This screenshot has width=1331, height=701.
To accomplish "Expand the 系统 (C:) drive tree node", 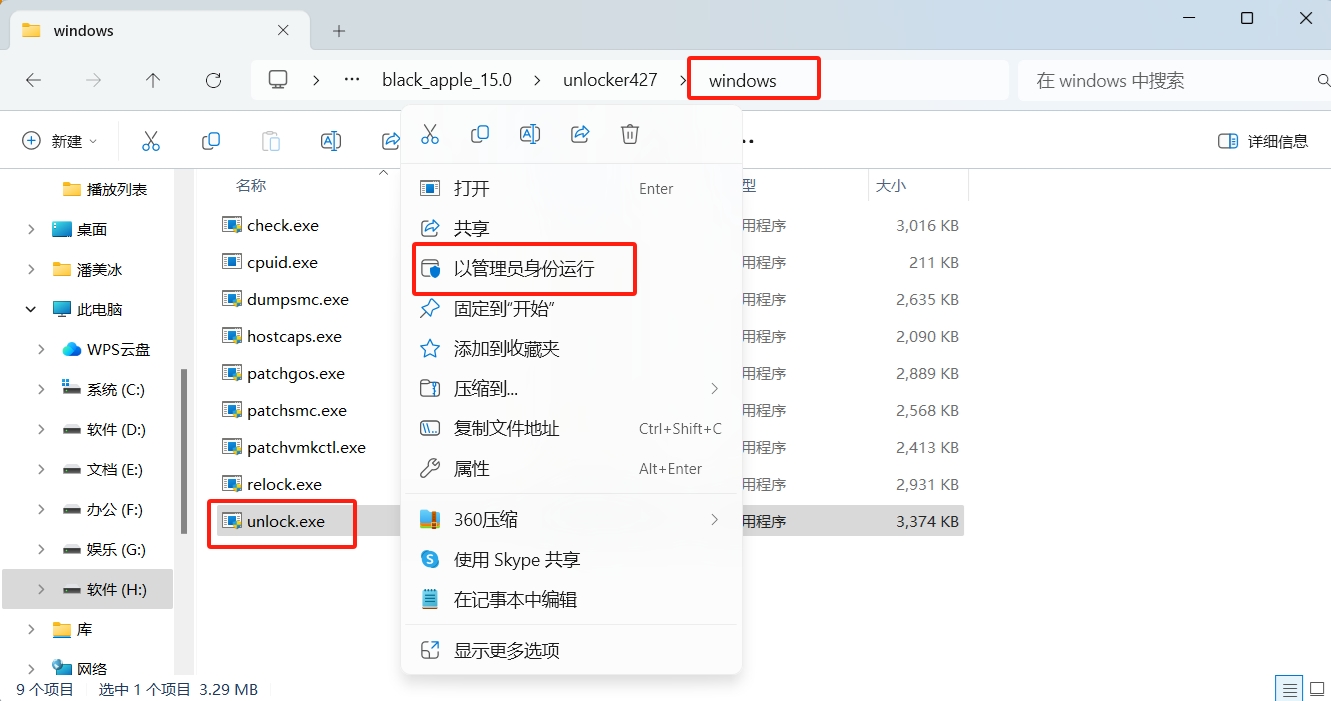I will (41, 389).
